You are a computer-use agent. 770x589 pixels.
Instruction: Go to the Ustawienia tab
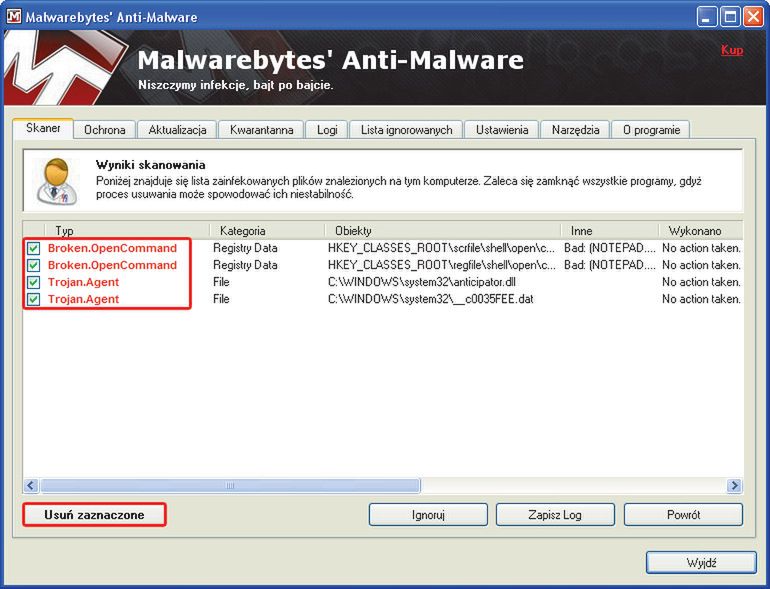coord(502,130)
